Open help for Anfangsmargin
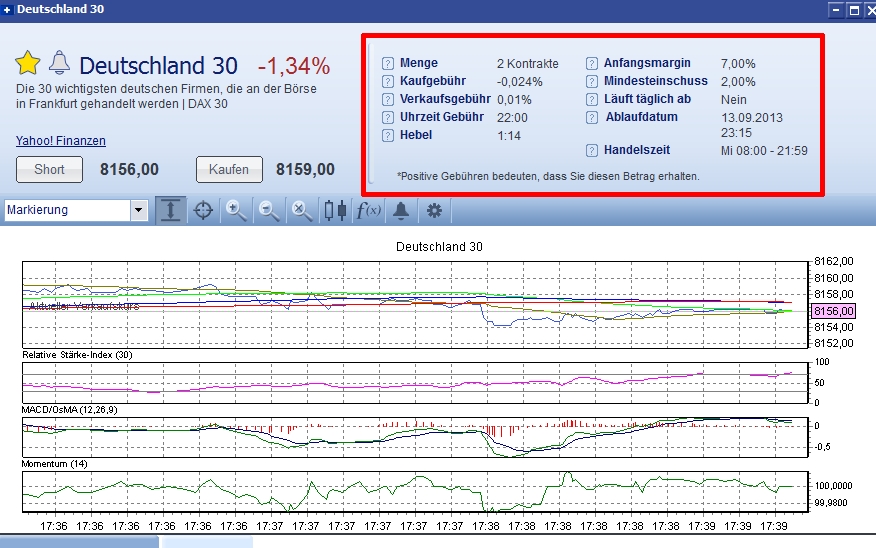This screenshot has height=548, width=876. point(592,64)
